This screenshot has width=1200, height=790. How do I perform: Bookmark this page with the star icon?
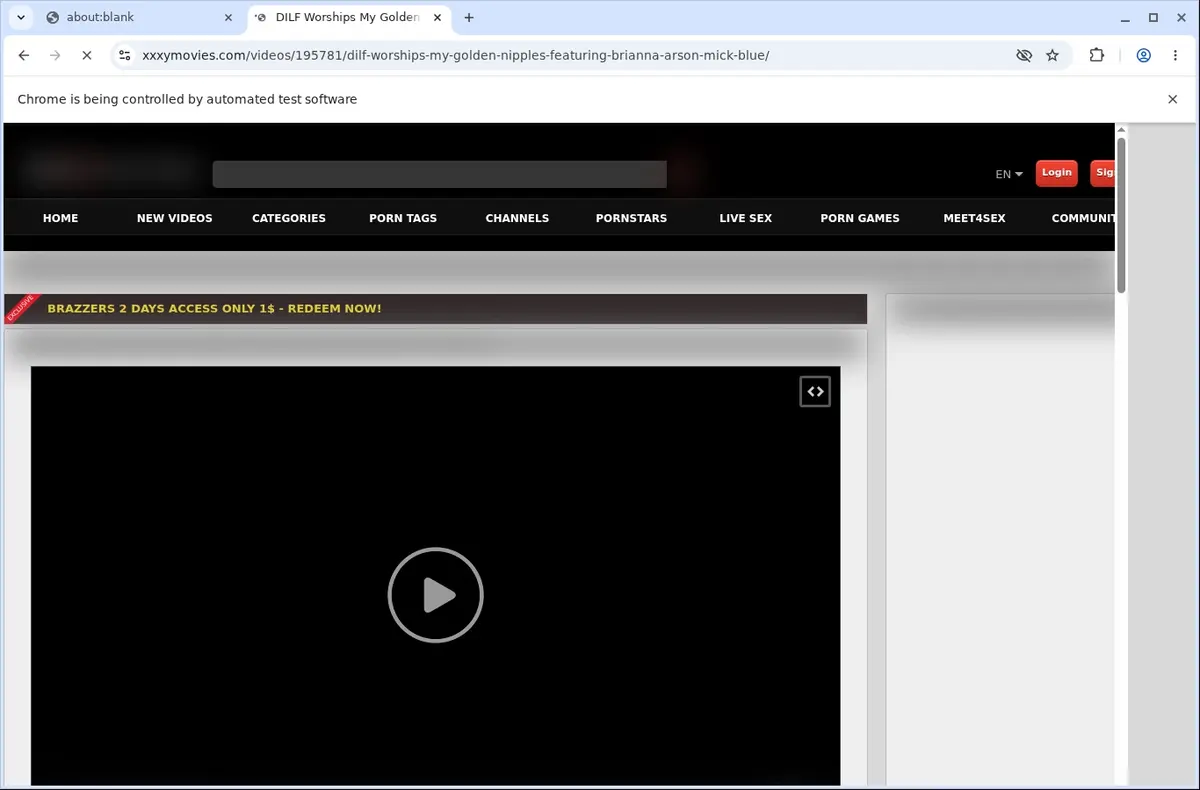pyautogui.click(x=1052, y=56)
